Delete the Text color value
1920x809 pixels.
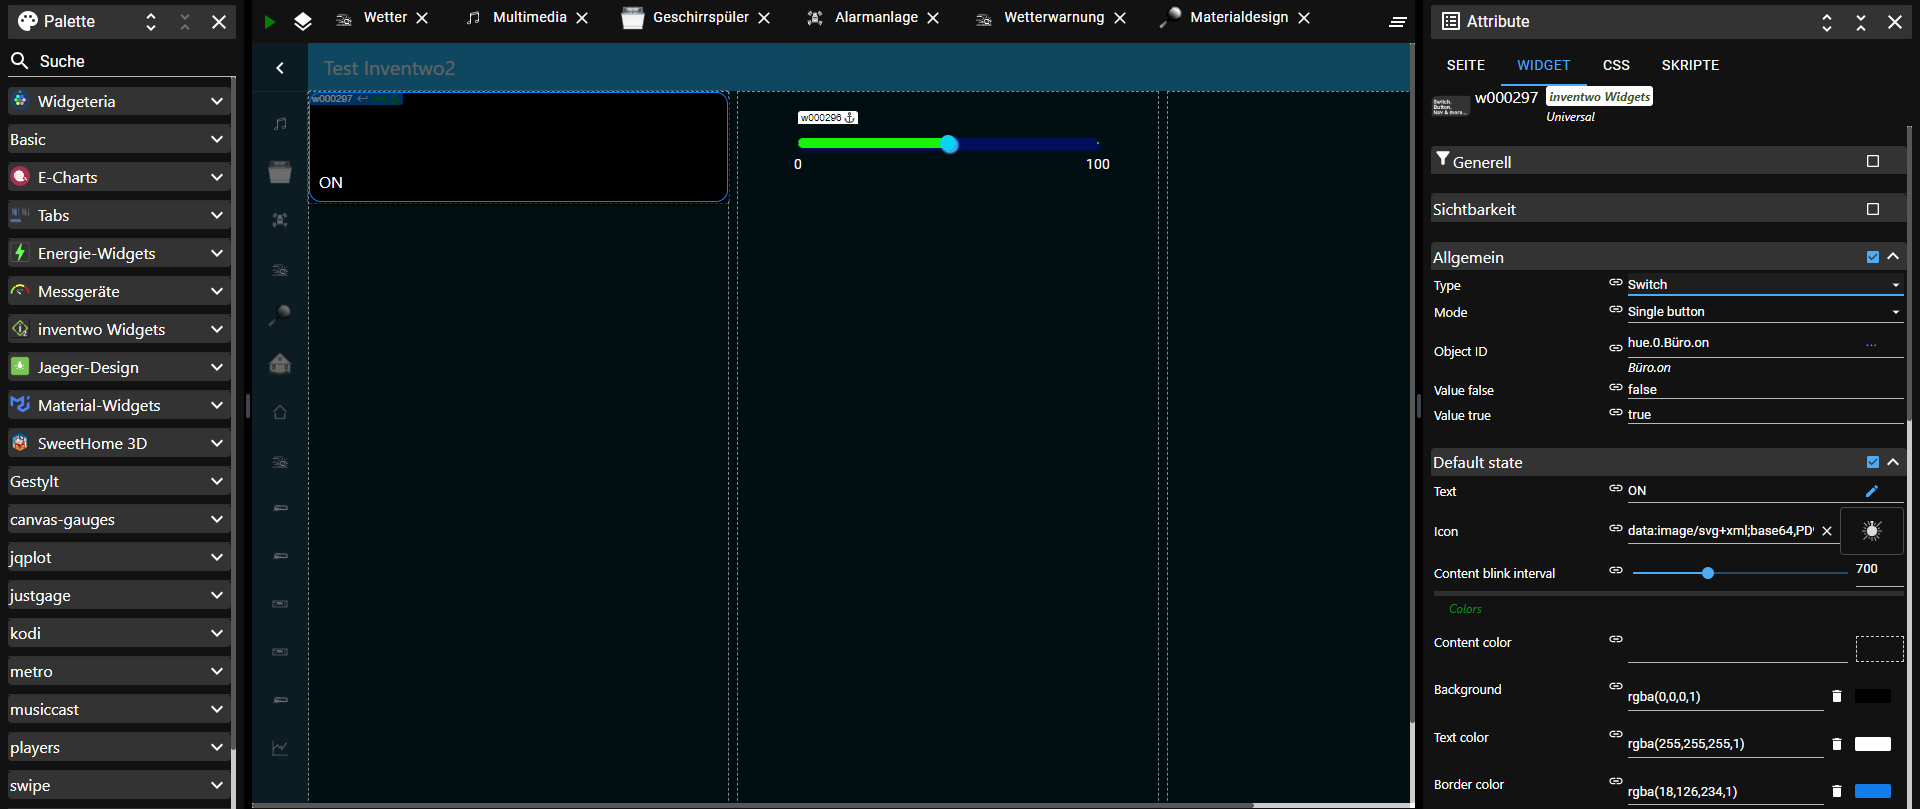coord(1837,744)
